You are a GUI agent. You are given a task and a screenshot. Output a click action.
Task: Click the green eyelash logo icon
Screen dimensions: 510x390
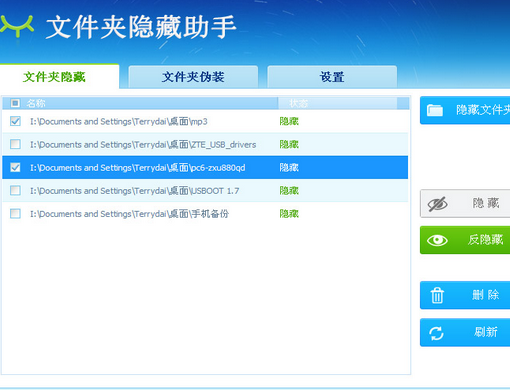point(16,26)
